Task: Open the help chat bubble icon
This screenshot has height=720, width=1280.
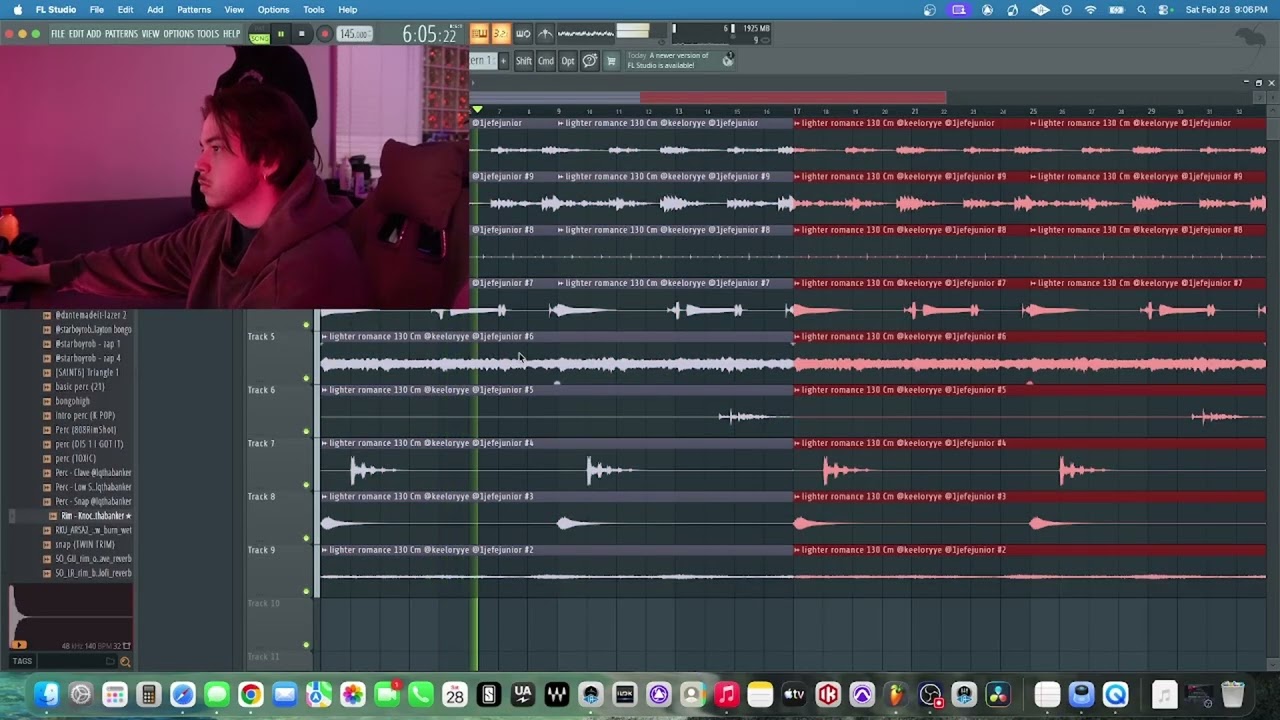Action: point(590,61)
